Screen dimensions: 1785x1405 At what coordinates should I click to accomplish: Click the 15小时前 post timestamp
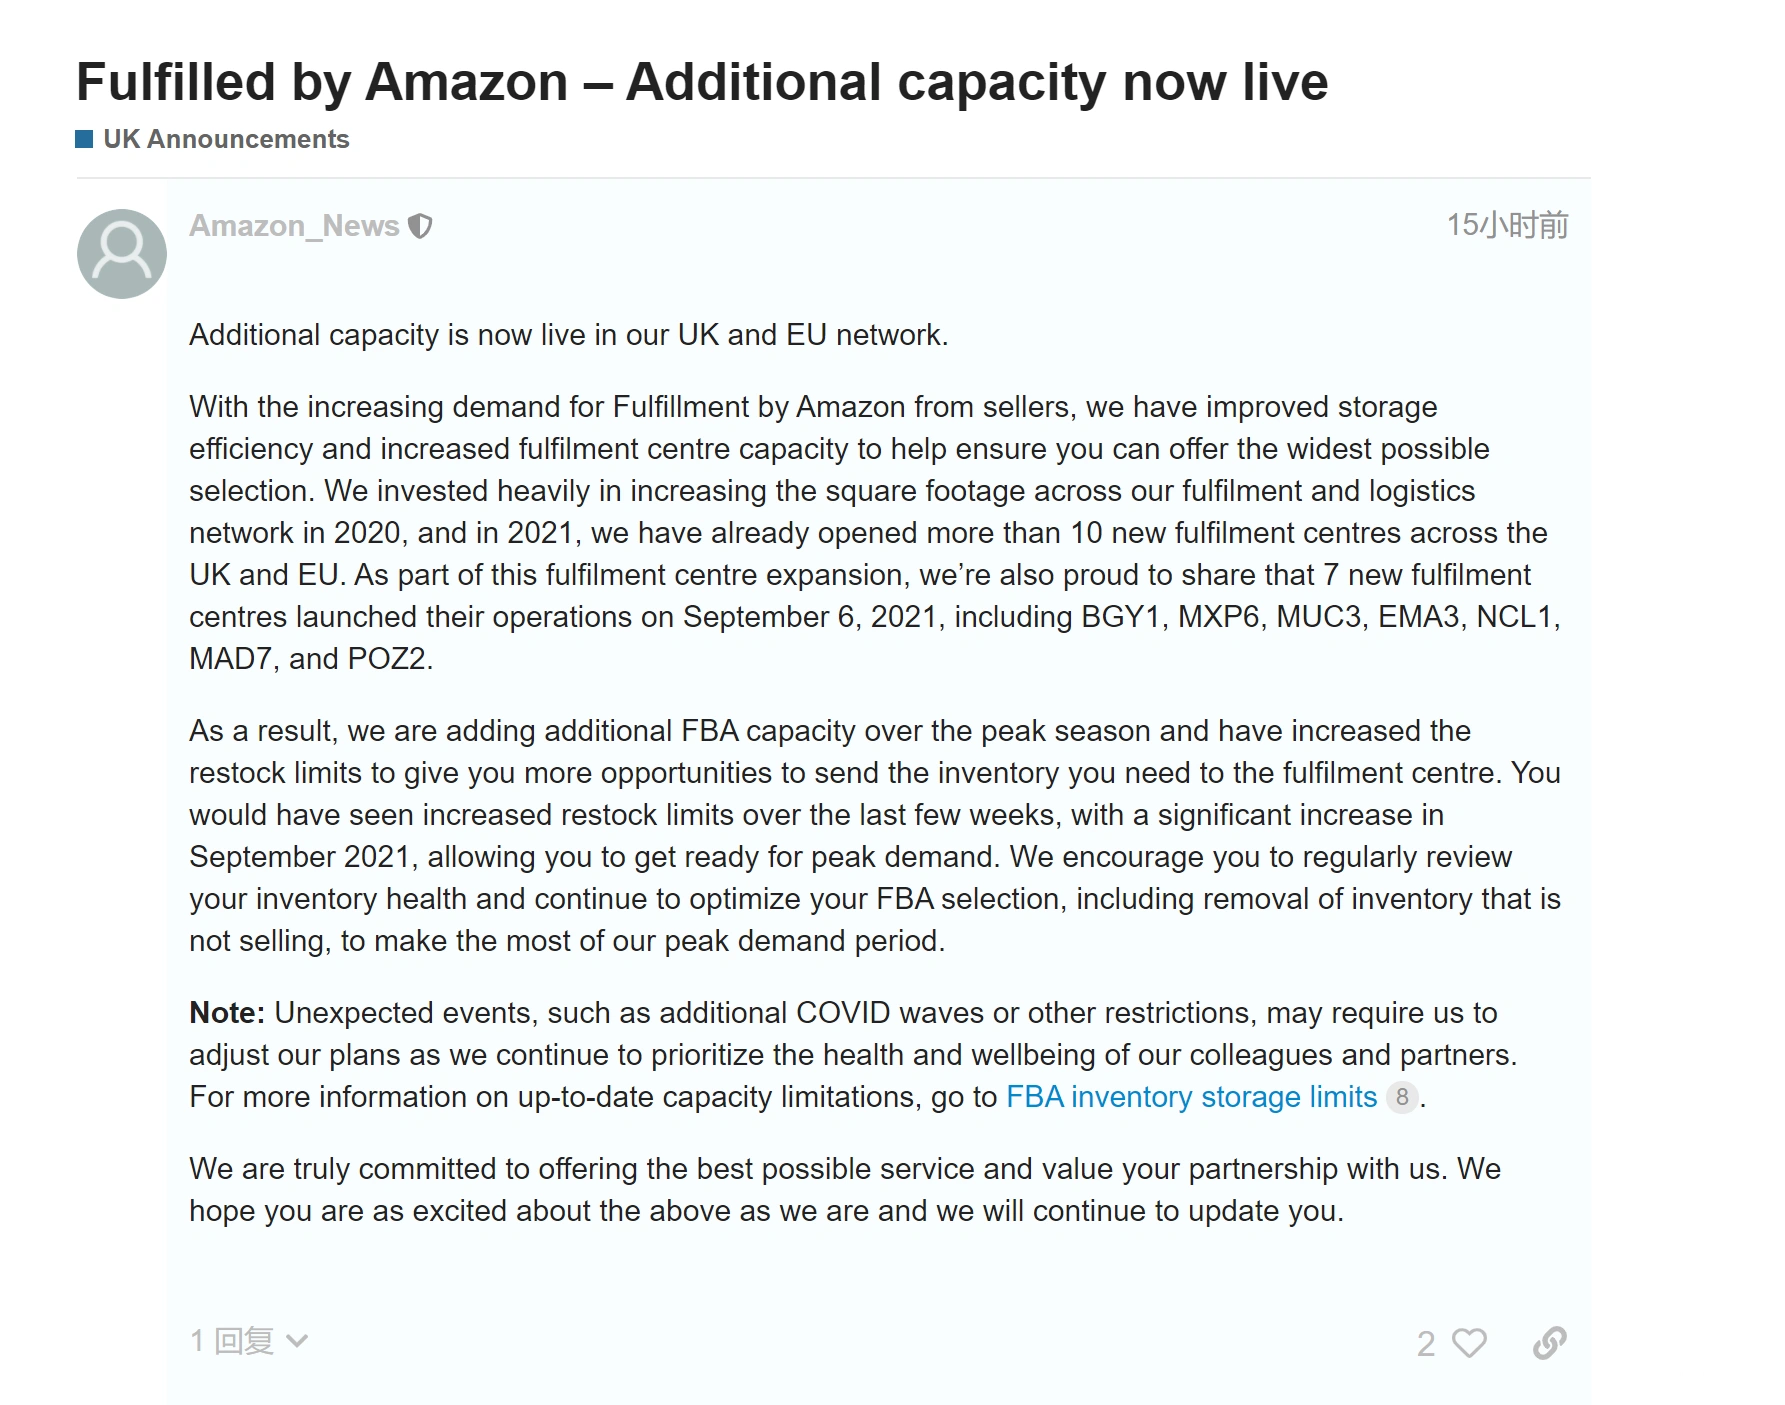[1507, 225]
